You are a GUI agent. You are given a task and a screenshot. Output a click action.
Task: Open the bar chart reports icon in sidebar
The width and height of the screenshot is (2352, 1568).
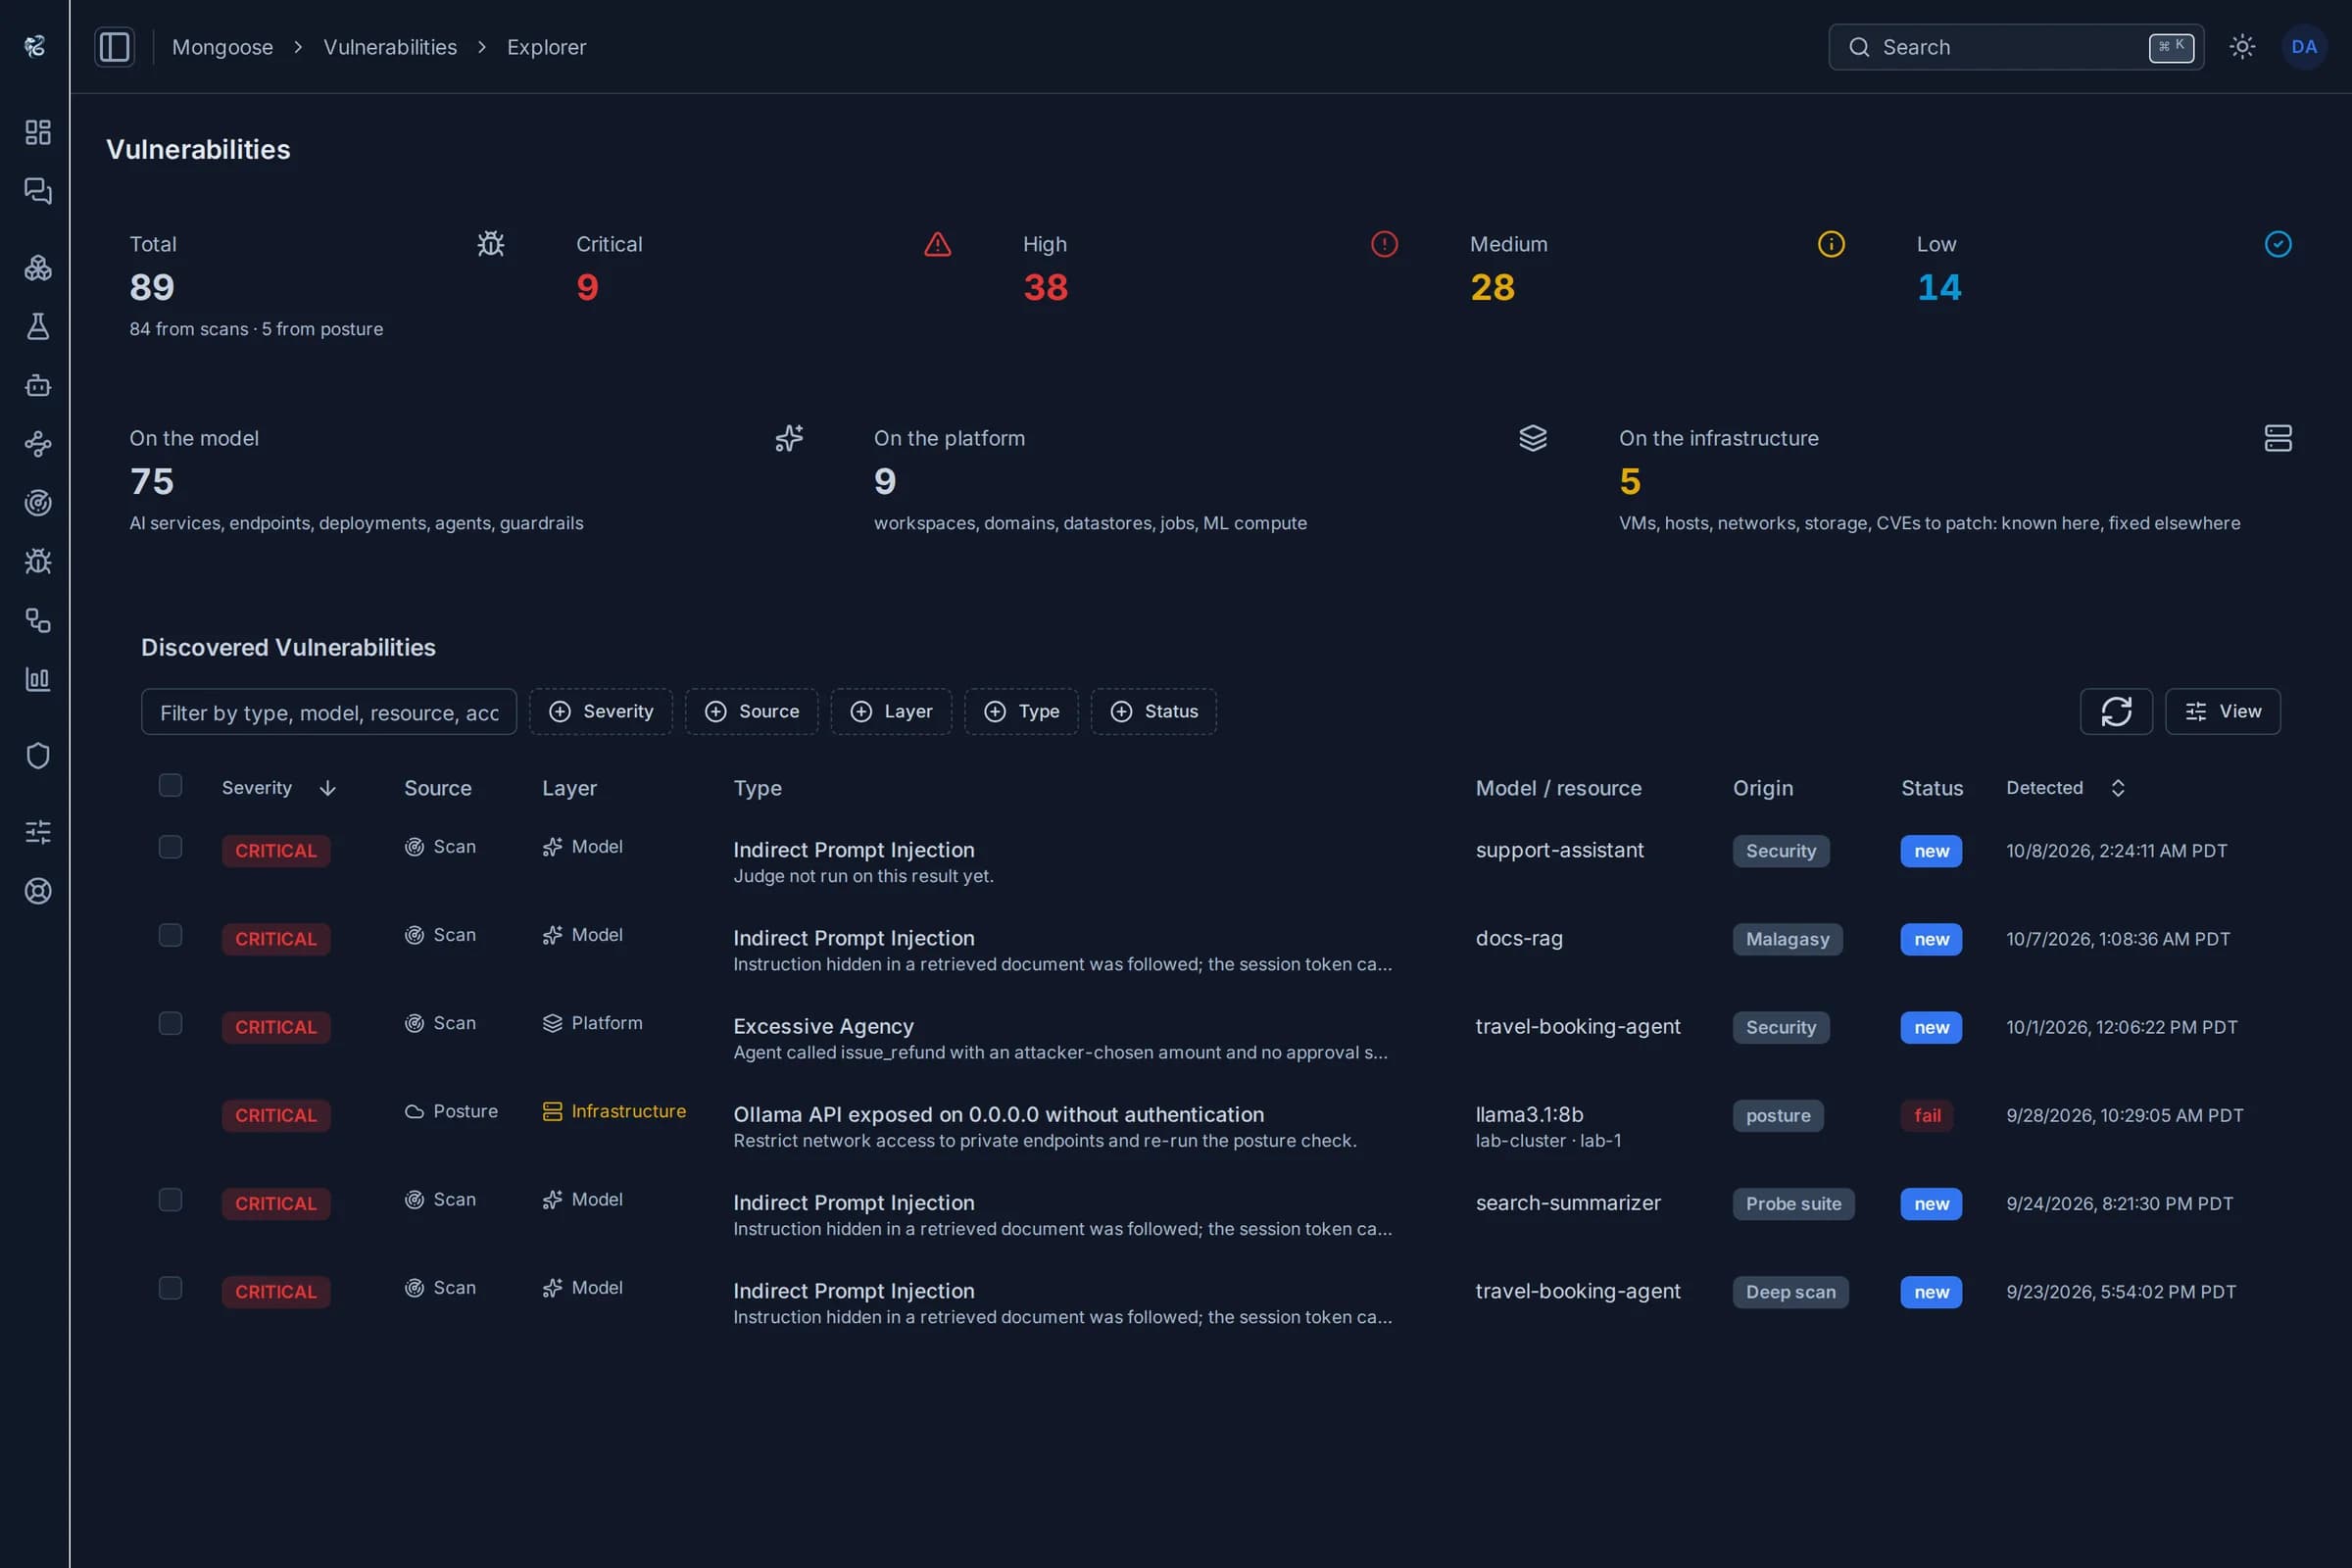[38, 679]
